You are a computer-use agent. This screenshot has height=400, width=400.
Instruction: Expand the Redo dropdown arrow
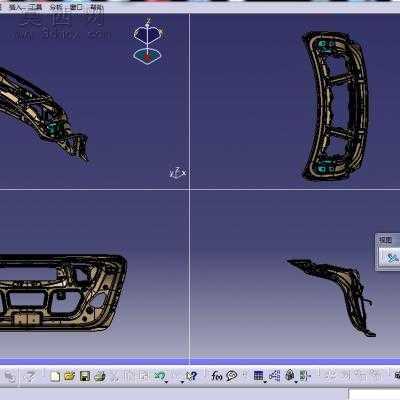[x=182, y=382]
